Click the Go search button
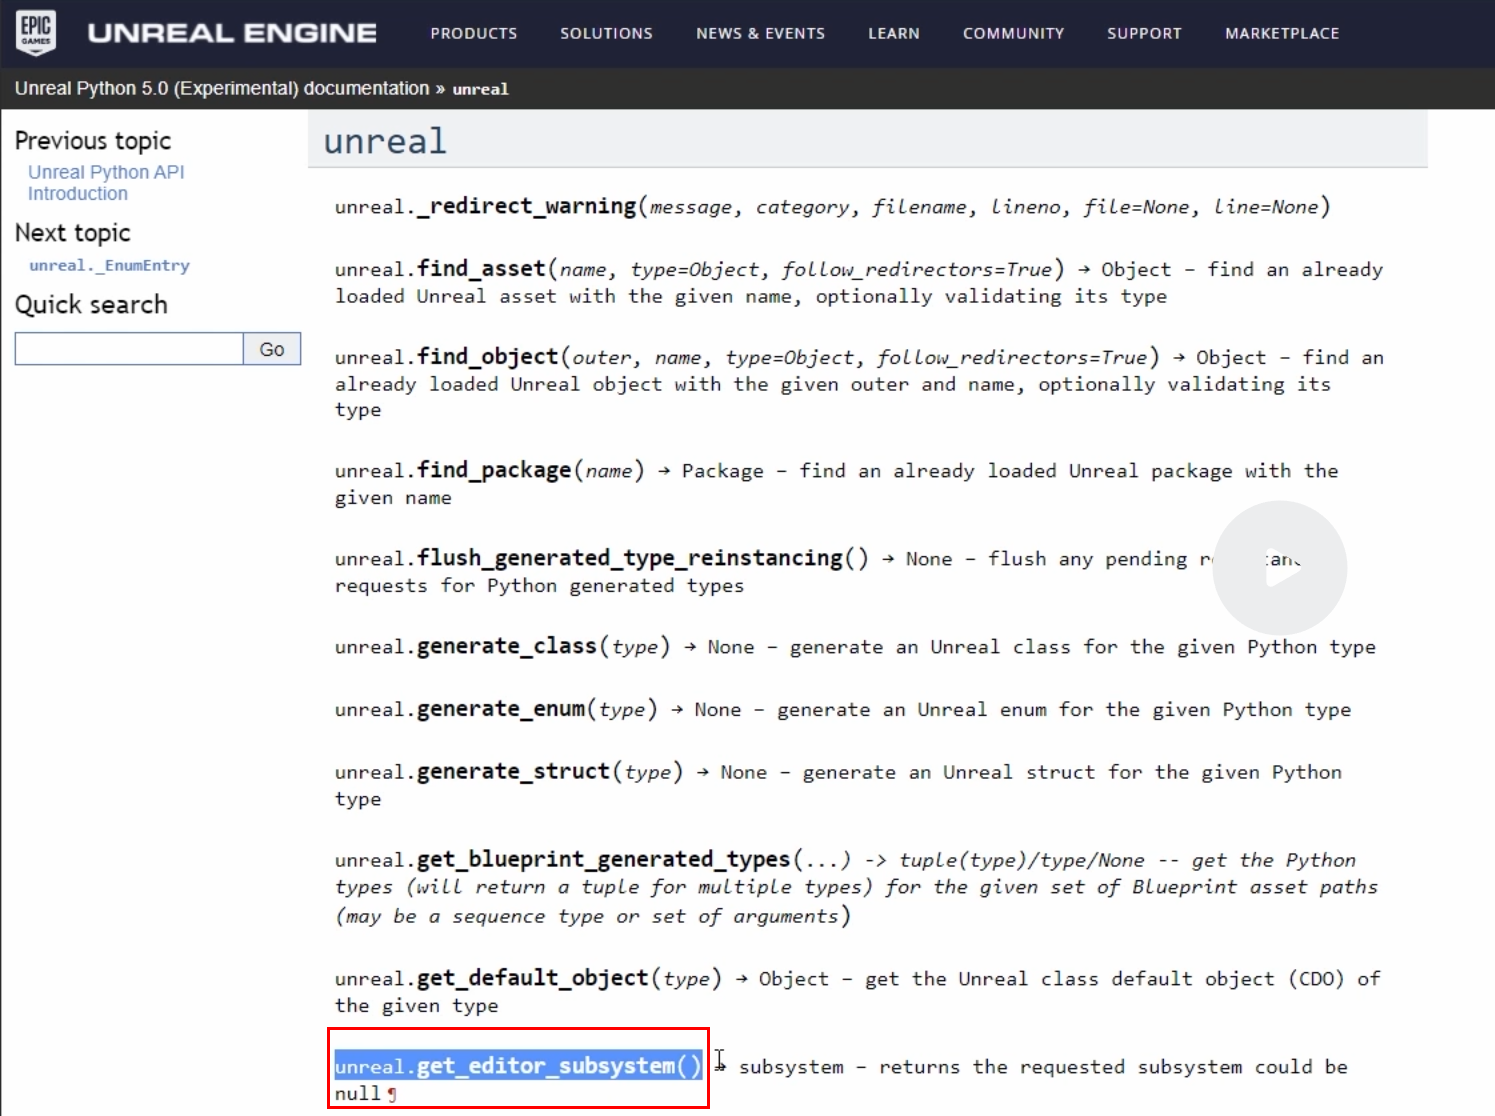The image size is (1495, 1116). point(272,349)
